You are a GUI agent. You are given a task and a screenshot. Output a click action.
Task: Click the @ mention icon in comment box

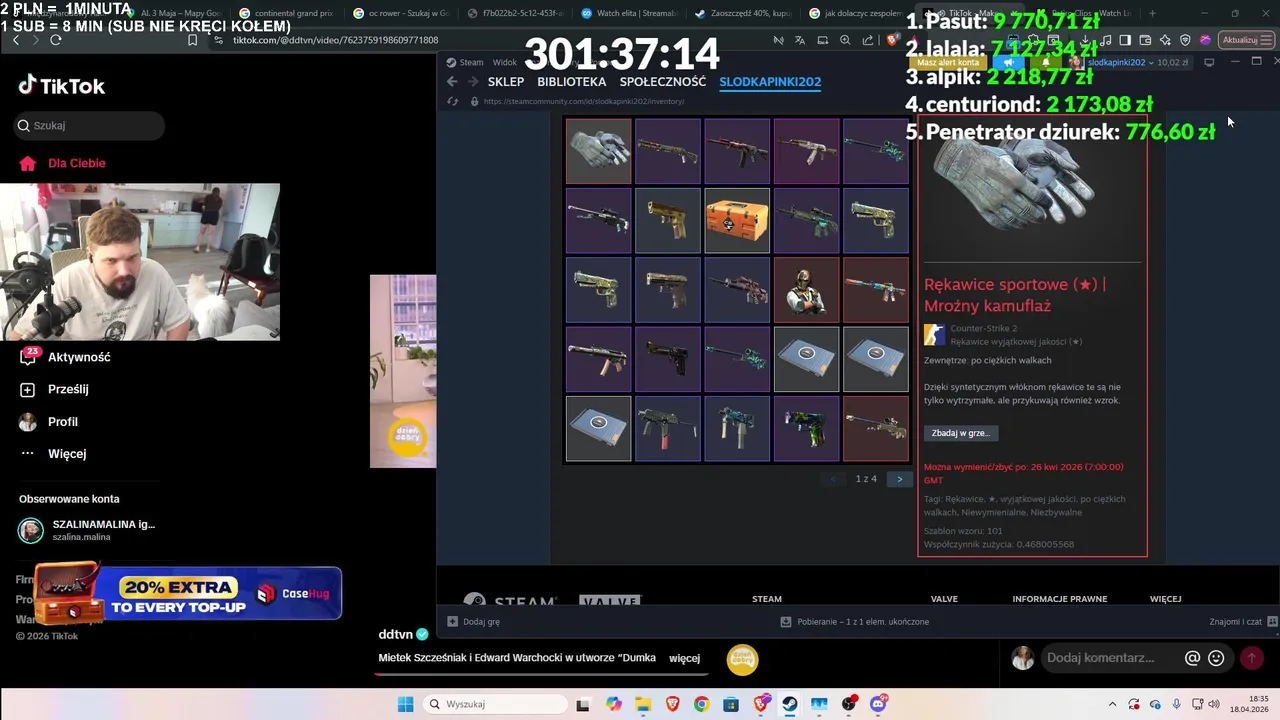click(1192, 658)
